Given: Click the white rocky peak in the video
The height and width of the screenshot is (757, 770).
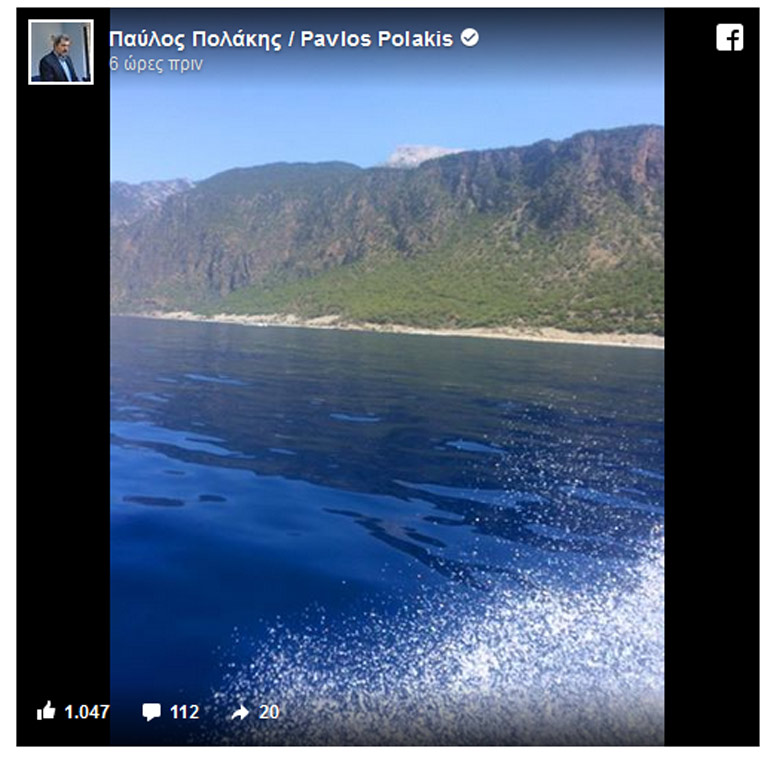Looking at the screenshot, I should point(420,155).
